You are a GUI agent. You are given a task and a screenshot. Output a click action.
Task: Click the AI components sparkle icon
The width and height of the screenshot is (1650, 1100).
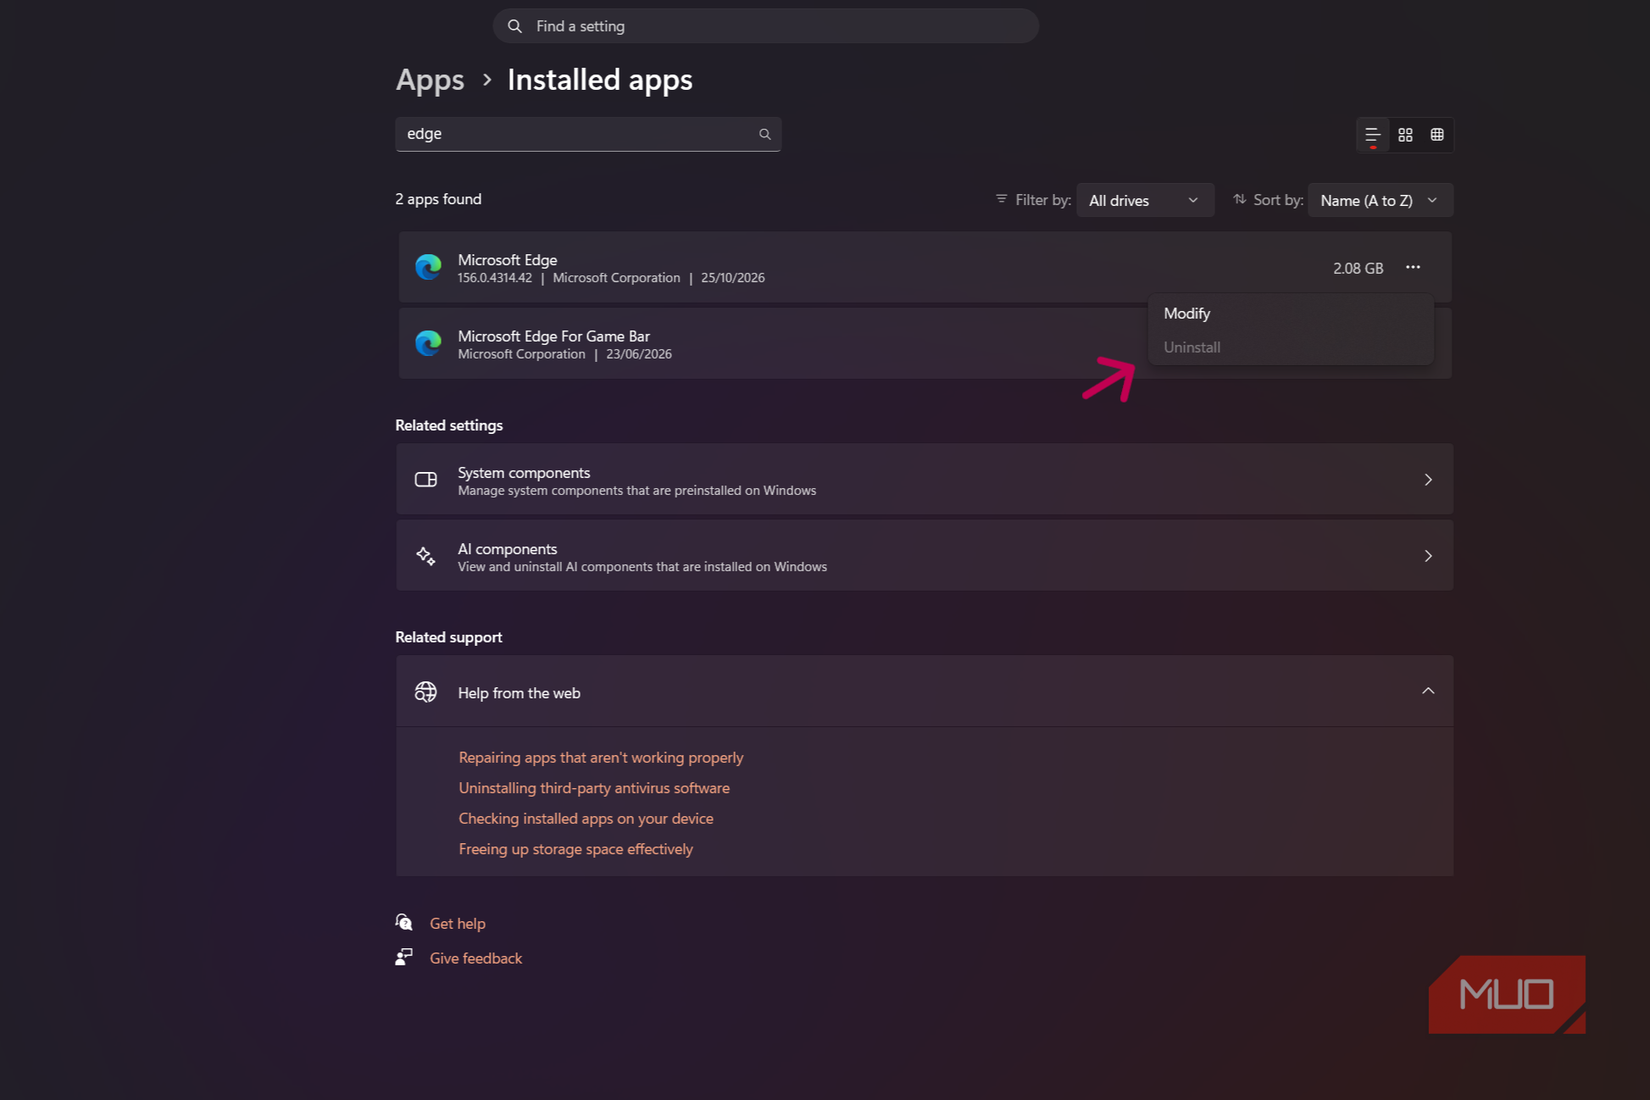(426, 556)
